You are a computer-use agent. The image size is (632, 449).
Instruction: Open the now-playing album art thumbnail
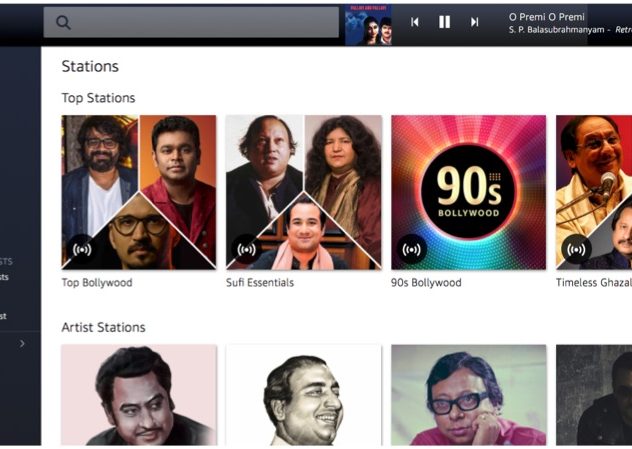[368, 25]
